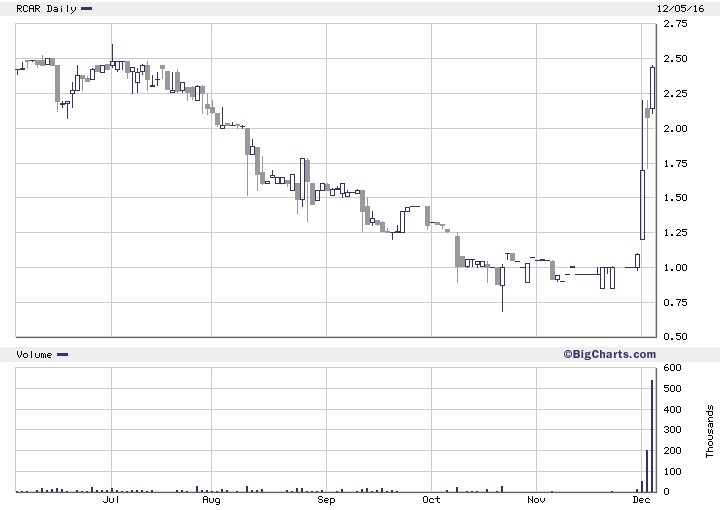Click the RCAR Daily chart title
Image resolution: width=720 pixels, height=510 pixels.
46,9
